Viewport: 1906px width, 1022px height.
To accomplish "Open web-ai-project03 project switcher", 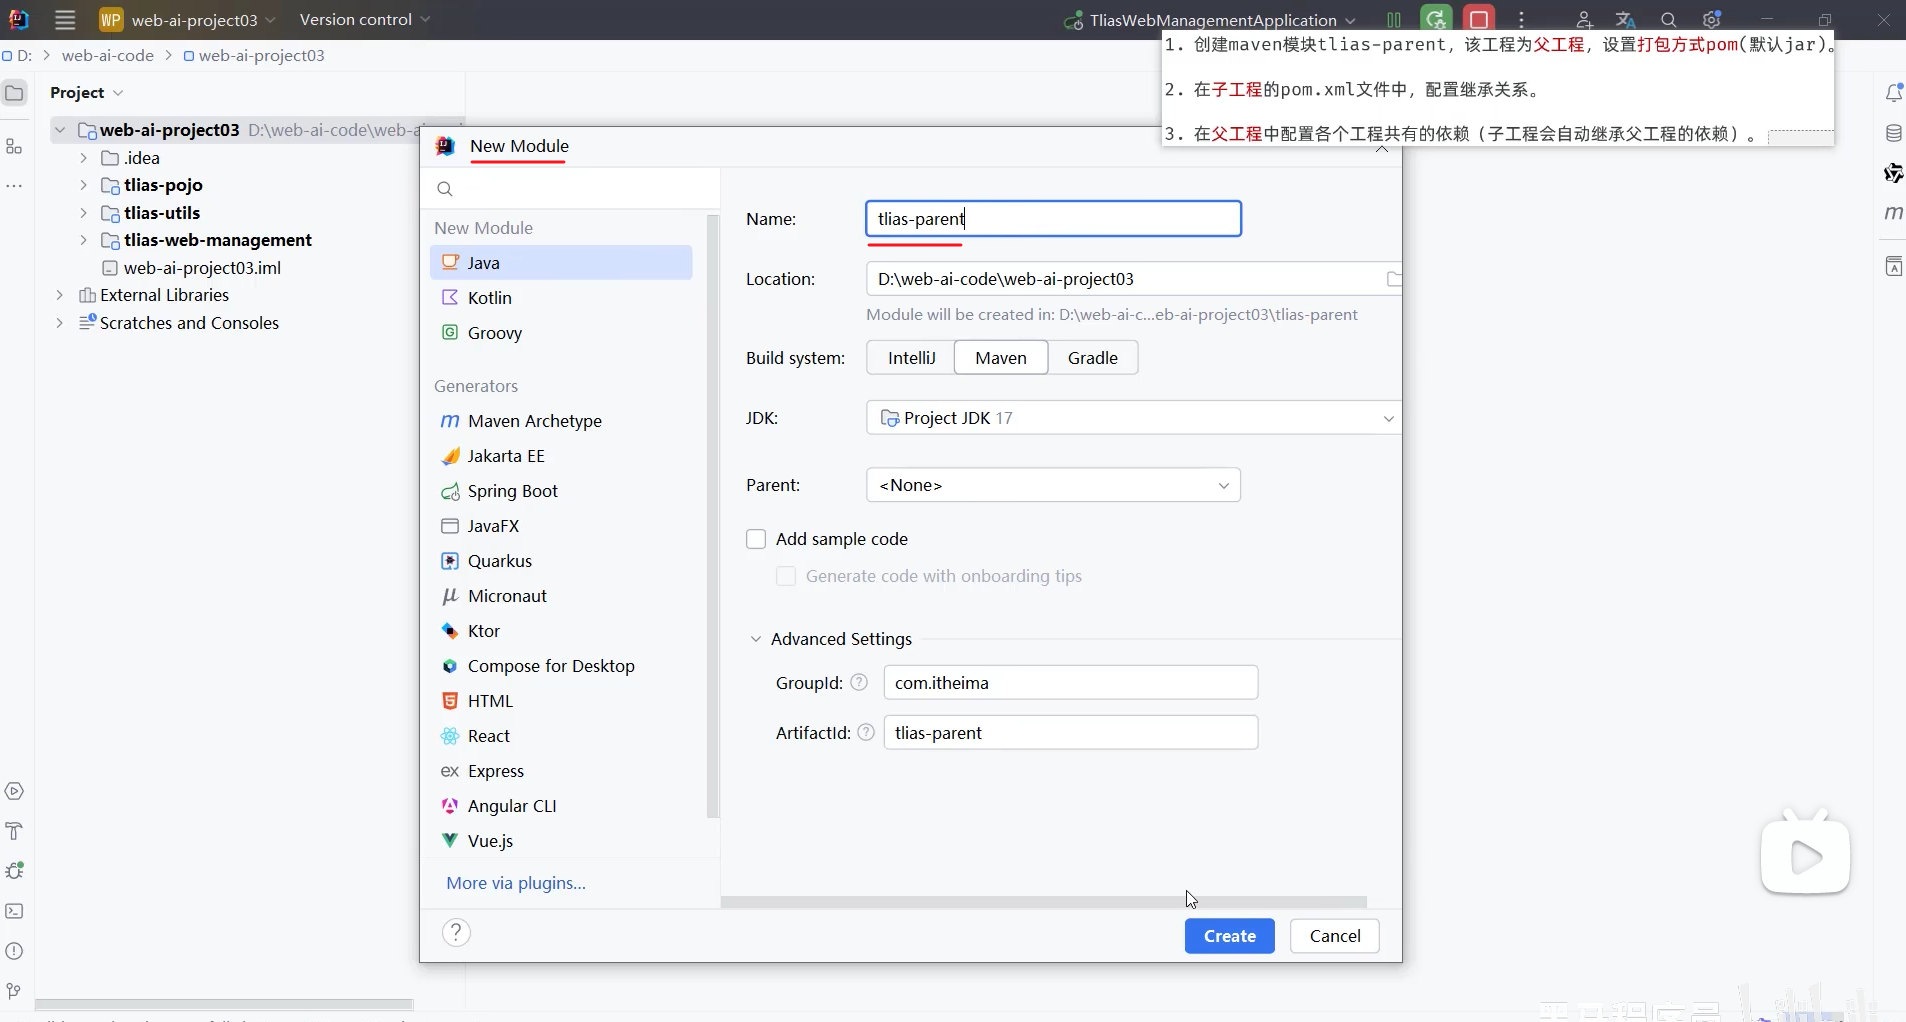I will coord(188,20).
